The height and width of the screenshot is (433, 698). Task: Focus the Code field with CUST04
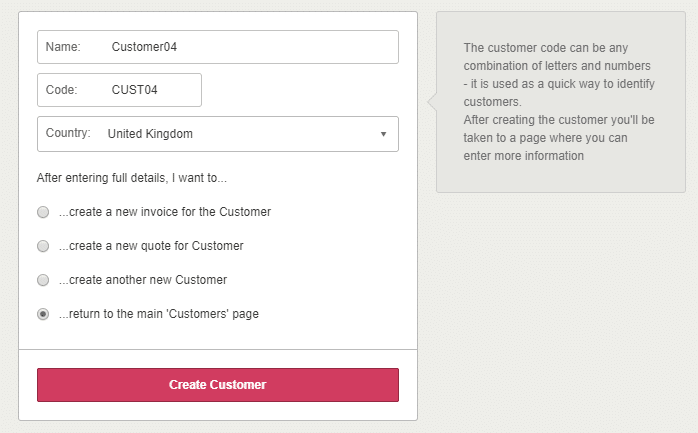tap(150, 90)
